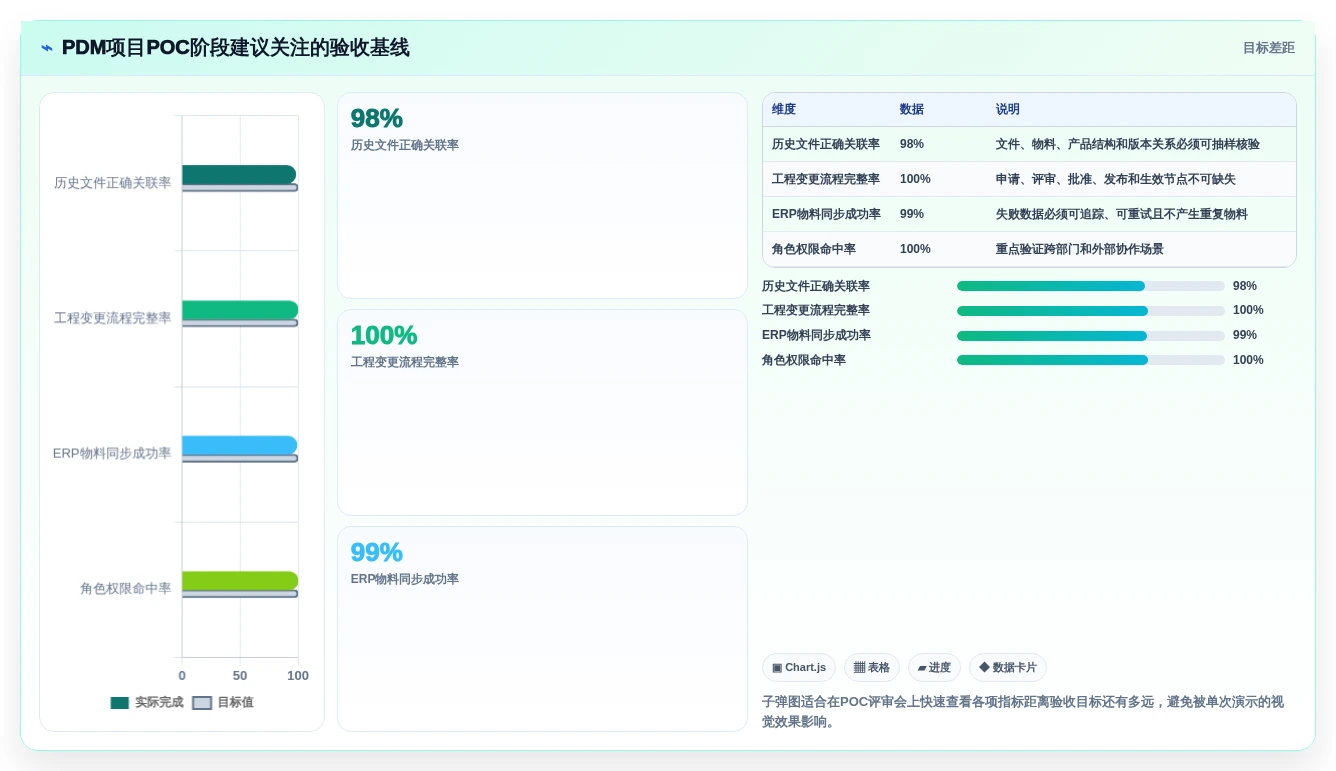The height and width of the screenshot is (771, 1336).
Task: Click description 文件、物料、产品结构和版本关系必须可抽样核验
Action: tap(1128, 144)
